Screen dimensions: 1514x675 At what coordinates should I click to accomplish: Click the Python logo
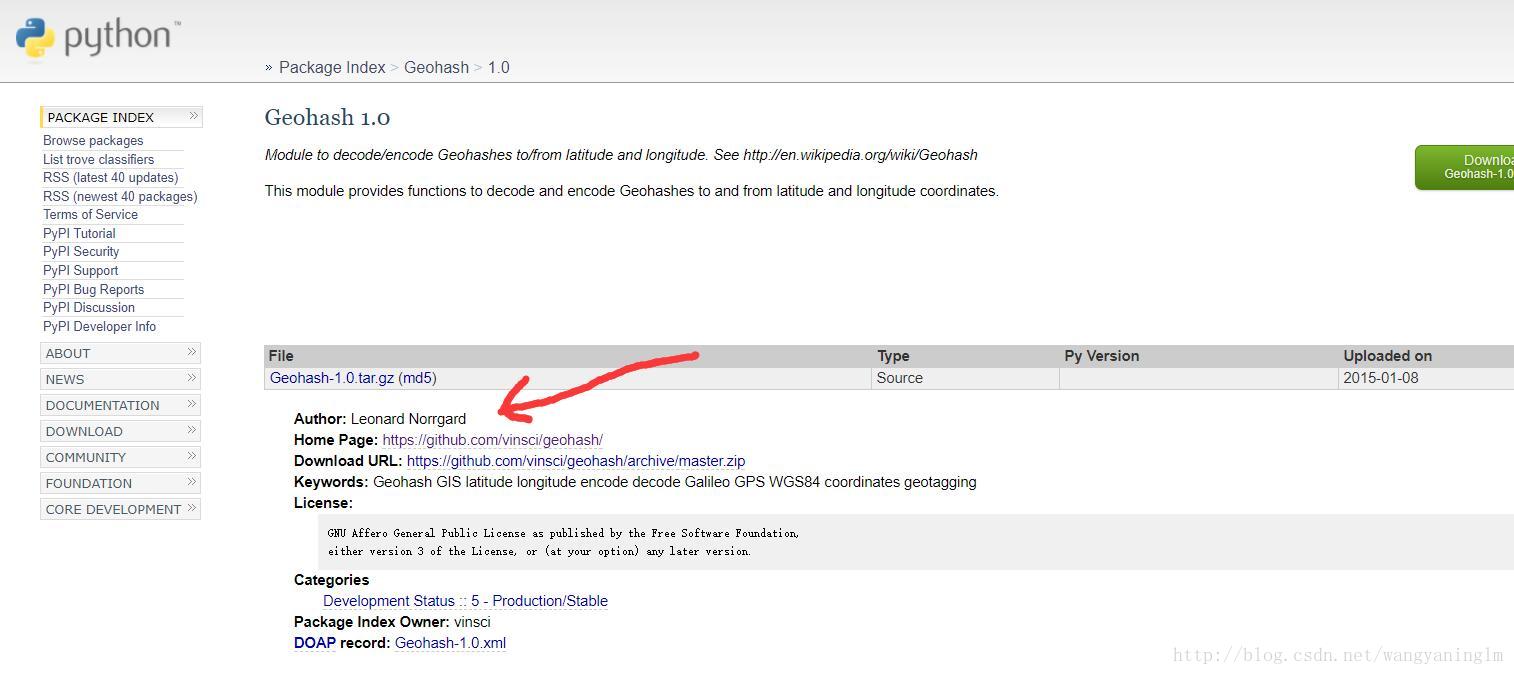pyautogui.click(x=97, y=38)
